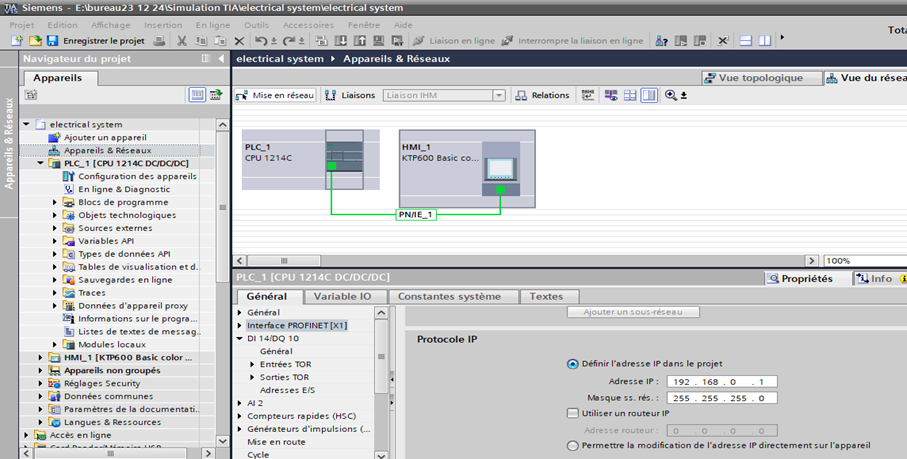Expand the 'Objets technologiques' node
Image resolution: width=907 pixels, height=459 pixels.
55,215
